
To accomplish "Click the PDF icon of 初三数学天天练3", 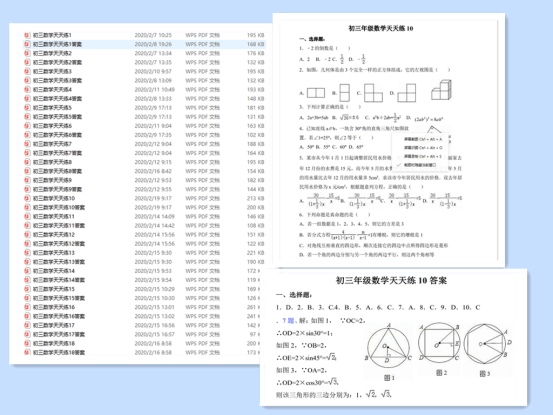I will tap(27, 72).
